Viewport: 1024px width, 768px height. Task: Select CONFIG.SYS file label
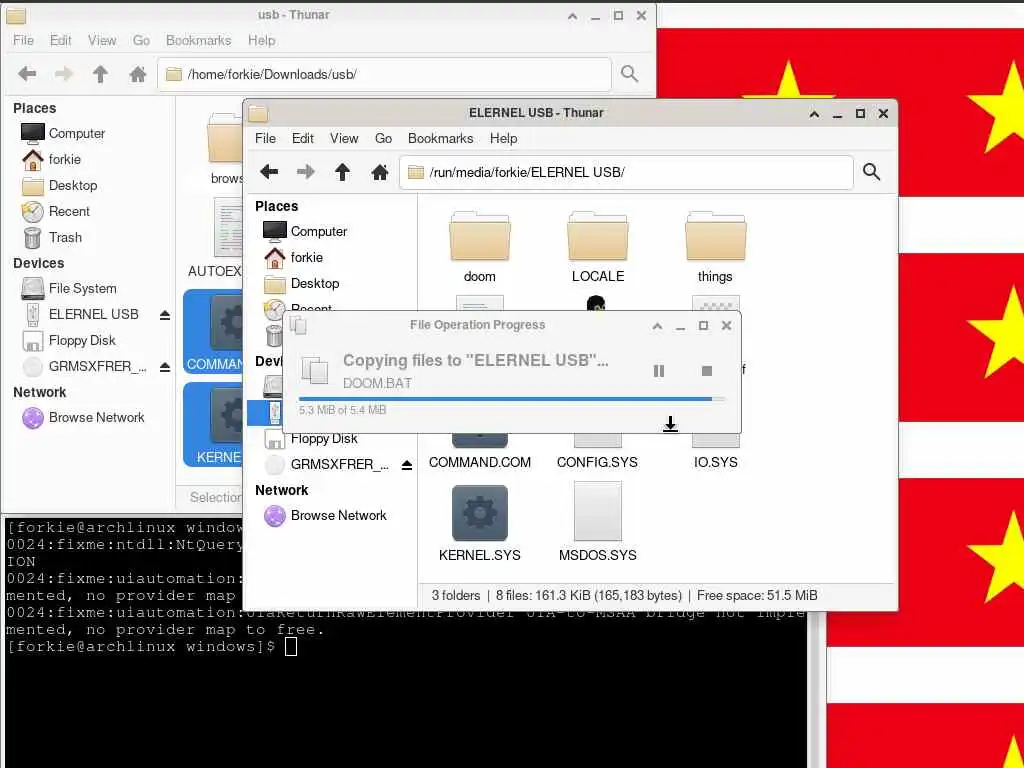click(x=597, y=462)
